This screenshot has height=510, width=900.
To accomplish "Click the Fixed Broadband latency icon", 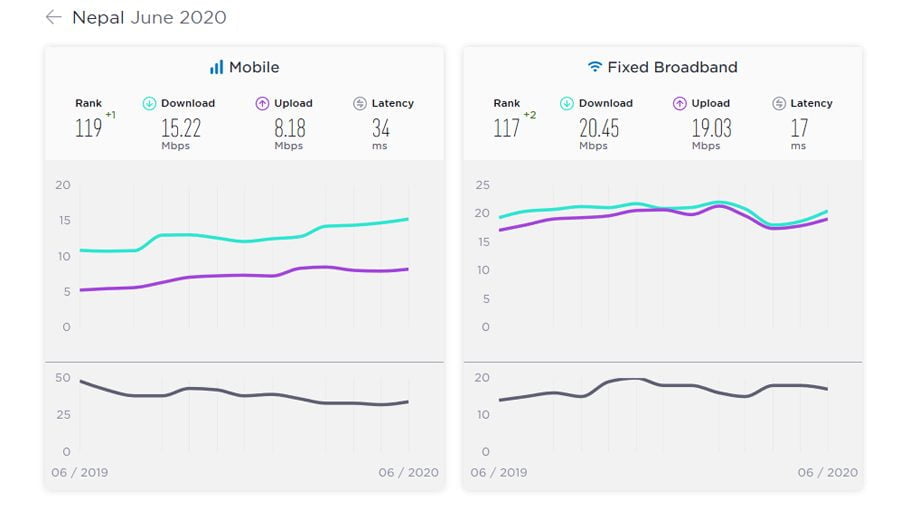I will (779, 103).
